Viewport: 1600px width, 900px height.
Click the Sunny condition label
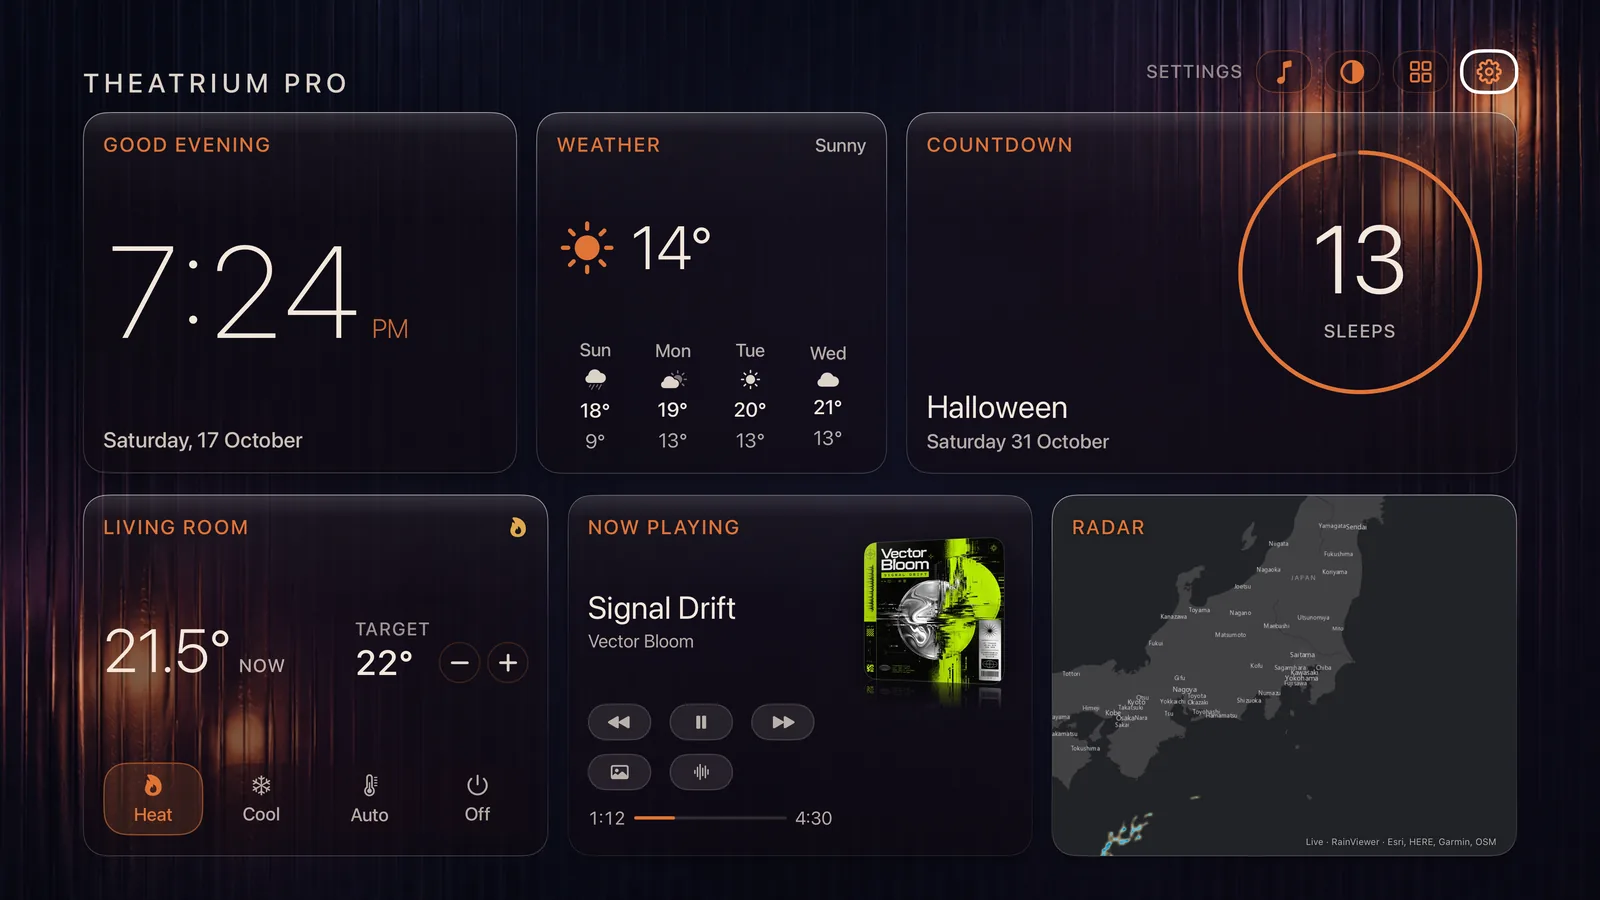pyautogui.click(x=840, y=146)
